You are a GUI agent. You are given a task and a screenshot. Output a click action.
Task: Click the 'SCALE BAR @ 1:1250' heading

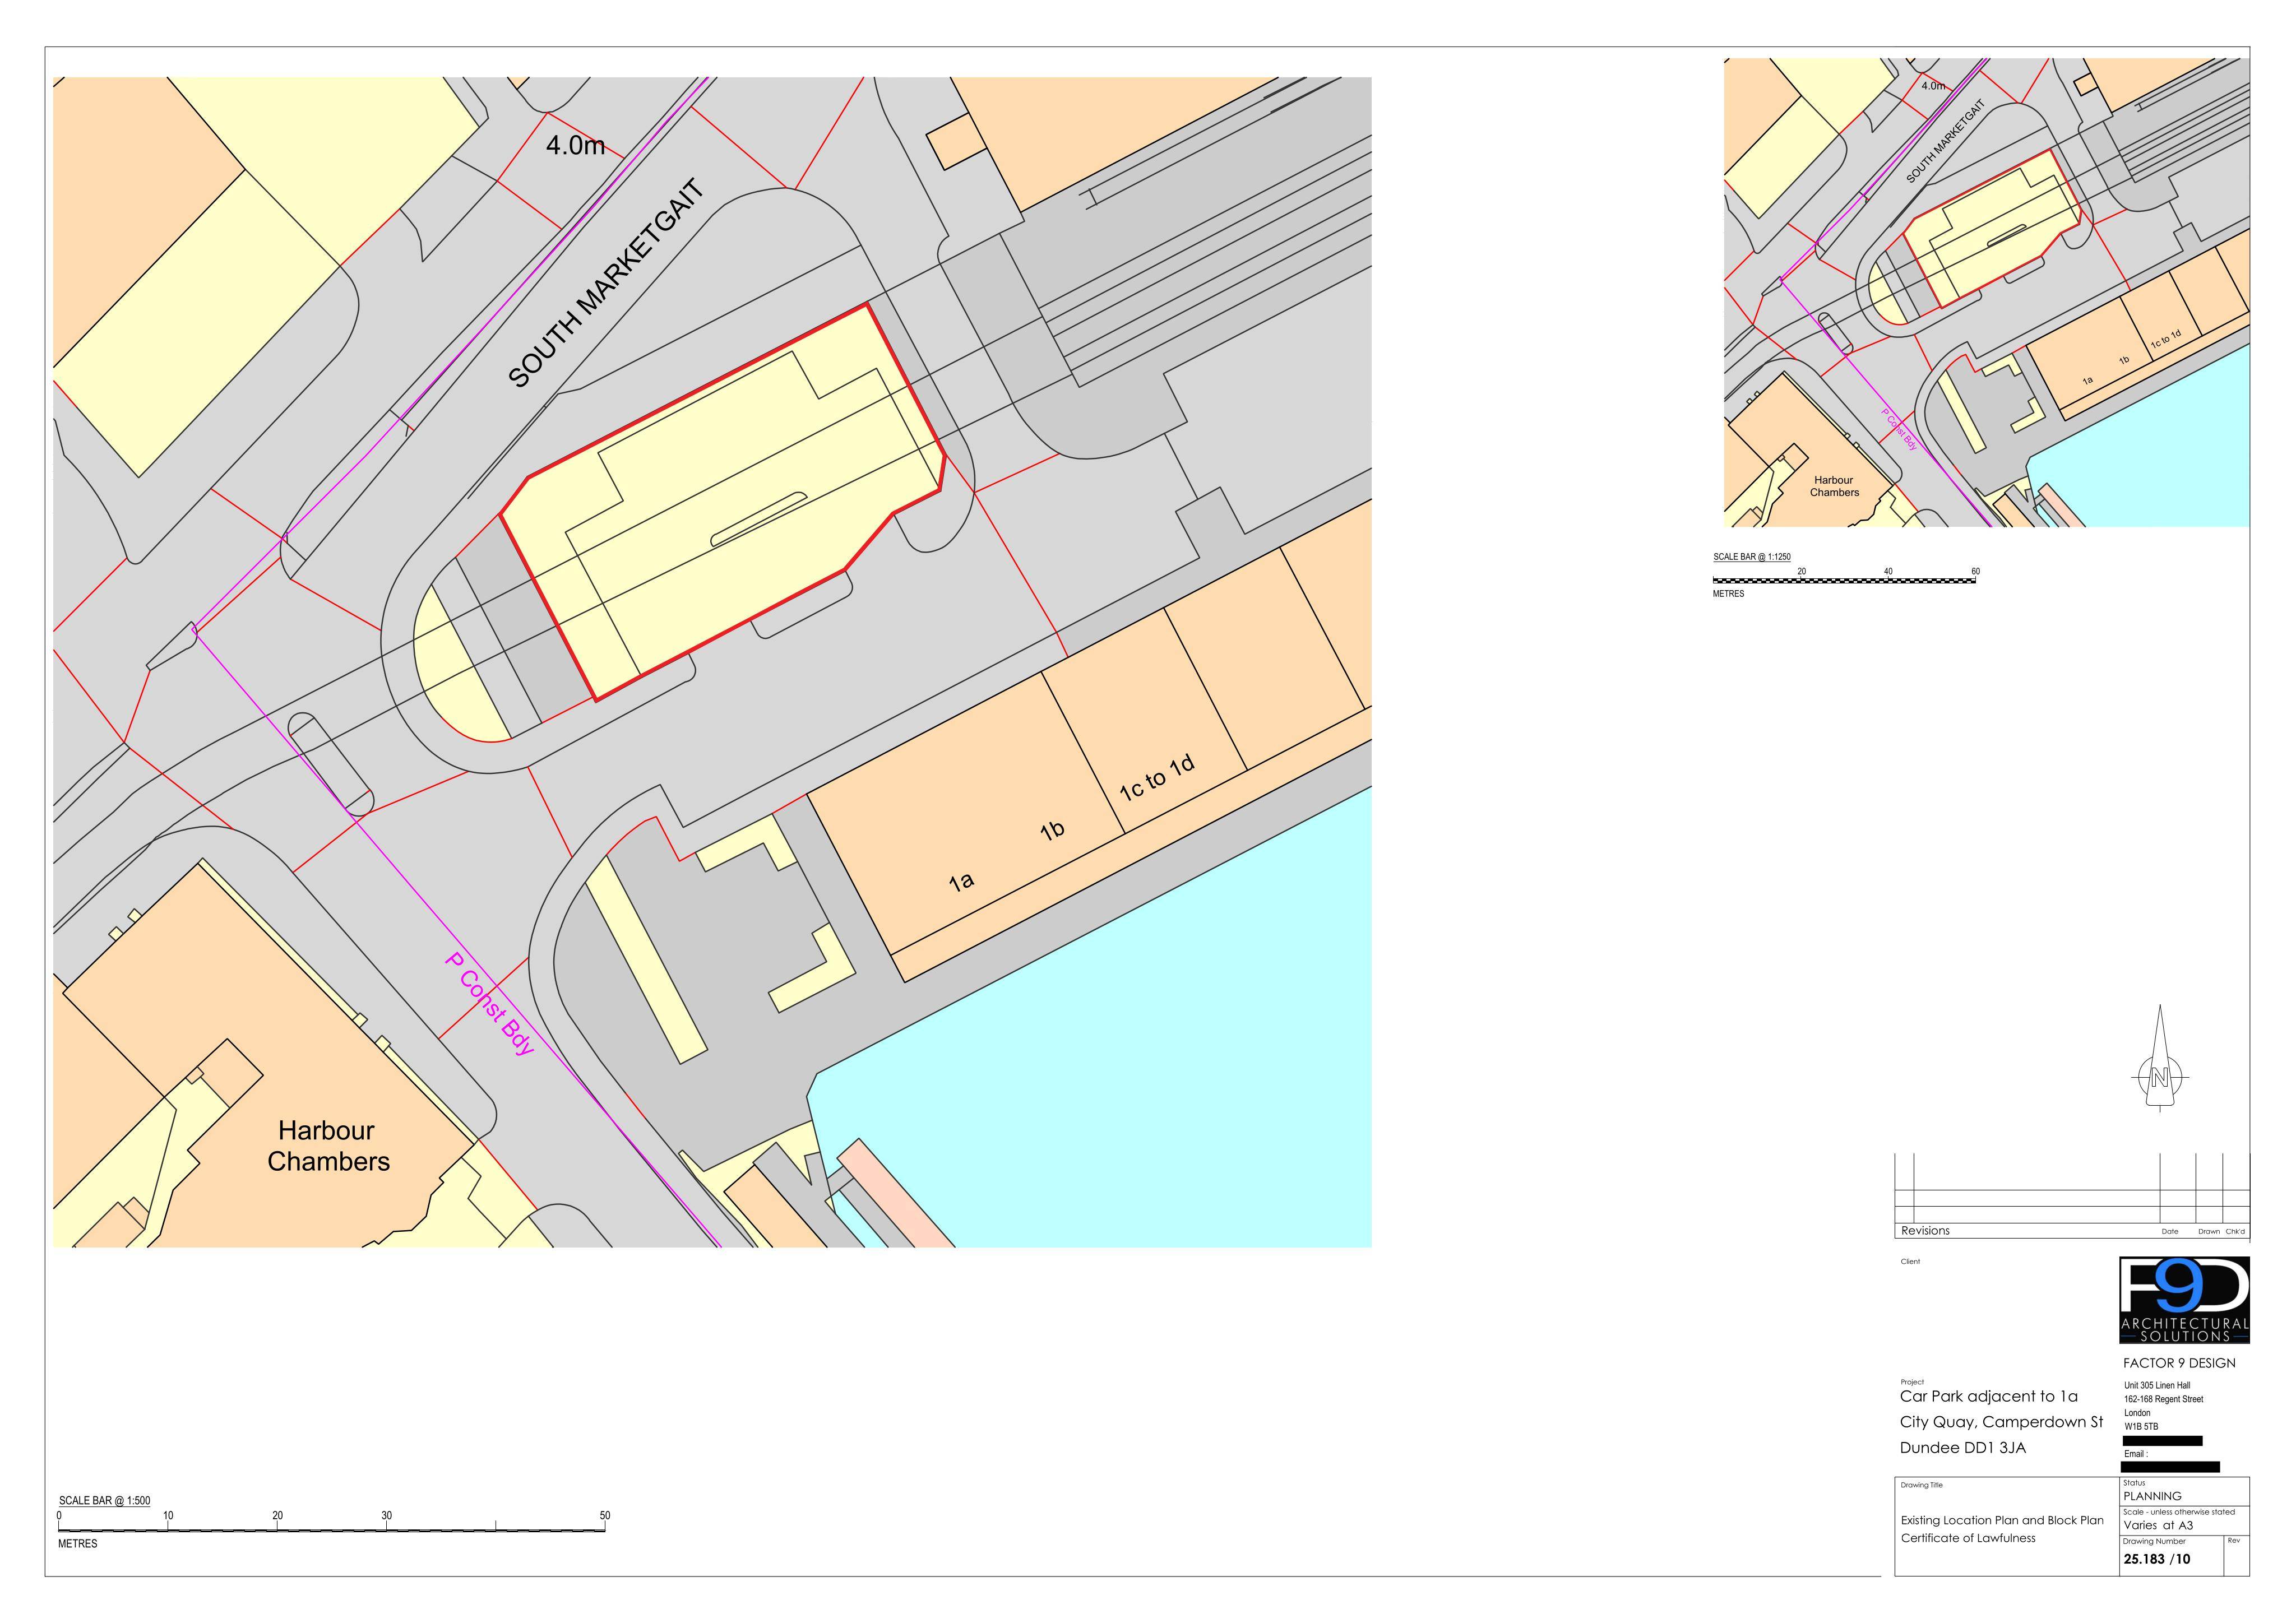tap(1752, 557)
